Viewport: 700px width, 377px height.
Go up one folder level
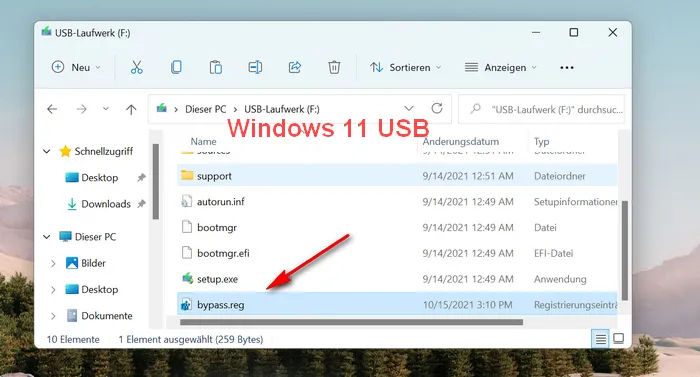click(x=131, y=109)
